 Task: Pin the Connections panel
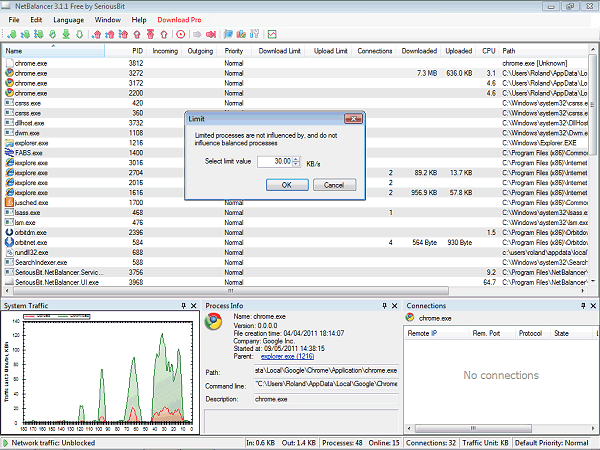(583, 305)
